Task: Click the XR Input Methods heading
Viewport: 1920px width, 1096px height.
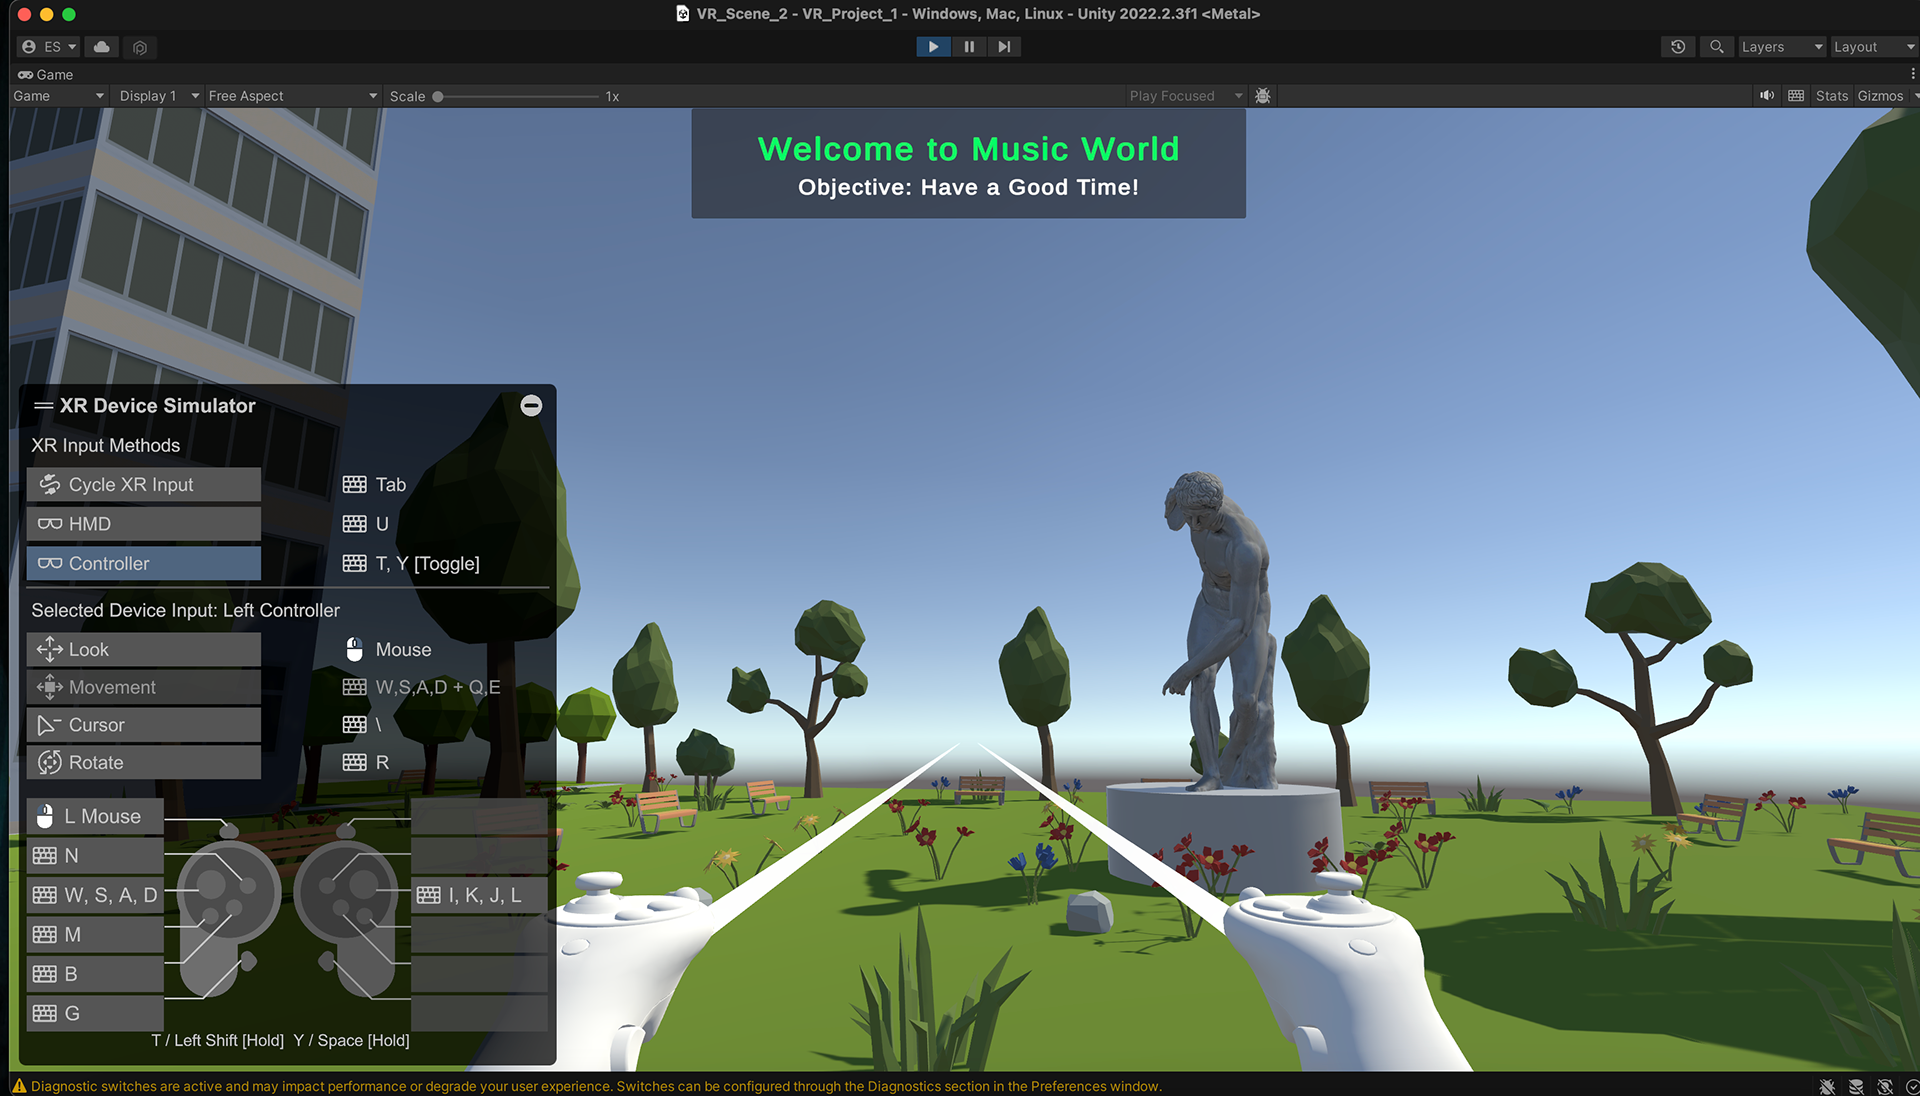Action: (105, 446)
